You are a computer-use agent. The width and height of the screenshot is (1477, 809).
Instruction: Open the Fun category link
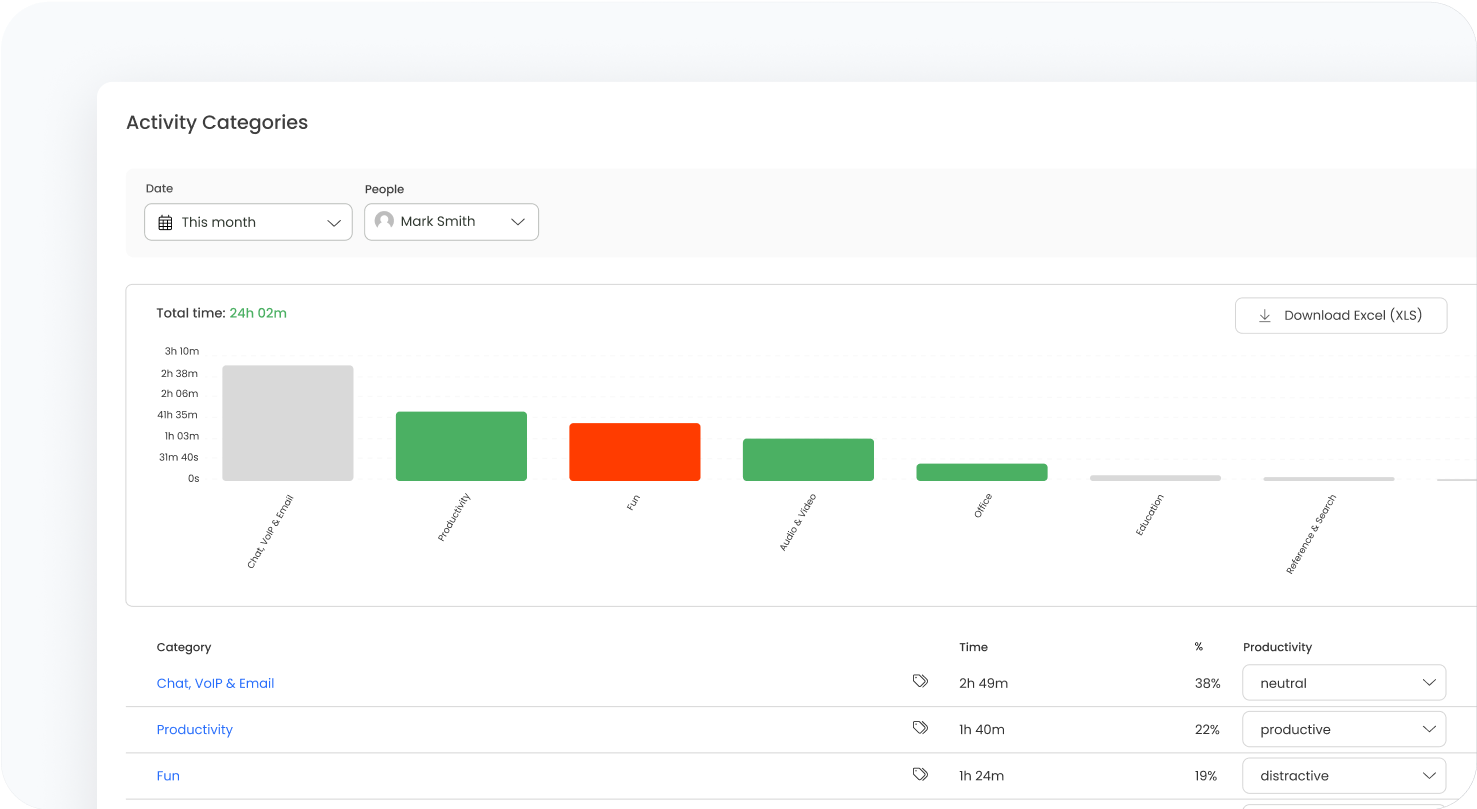168,775
